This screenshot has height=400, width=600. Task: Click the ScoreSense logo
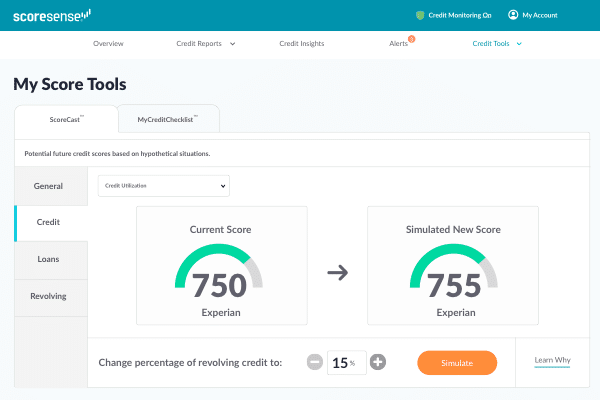[x=52, y=15]
